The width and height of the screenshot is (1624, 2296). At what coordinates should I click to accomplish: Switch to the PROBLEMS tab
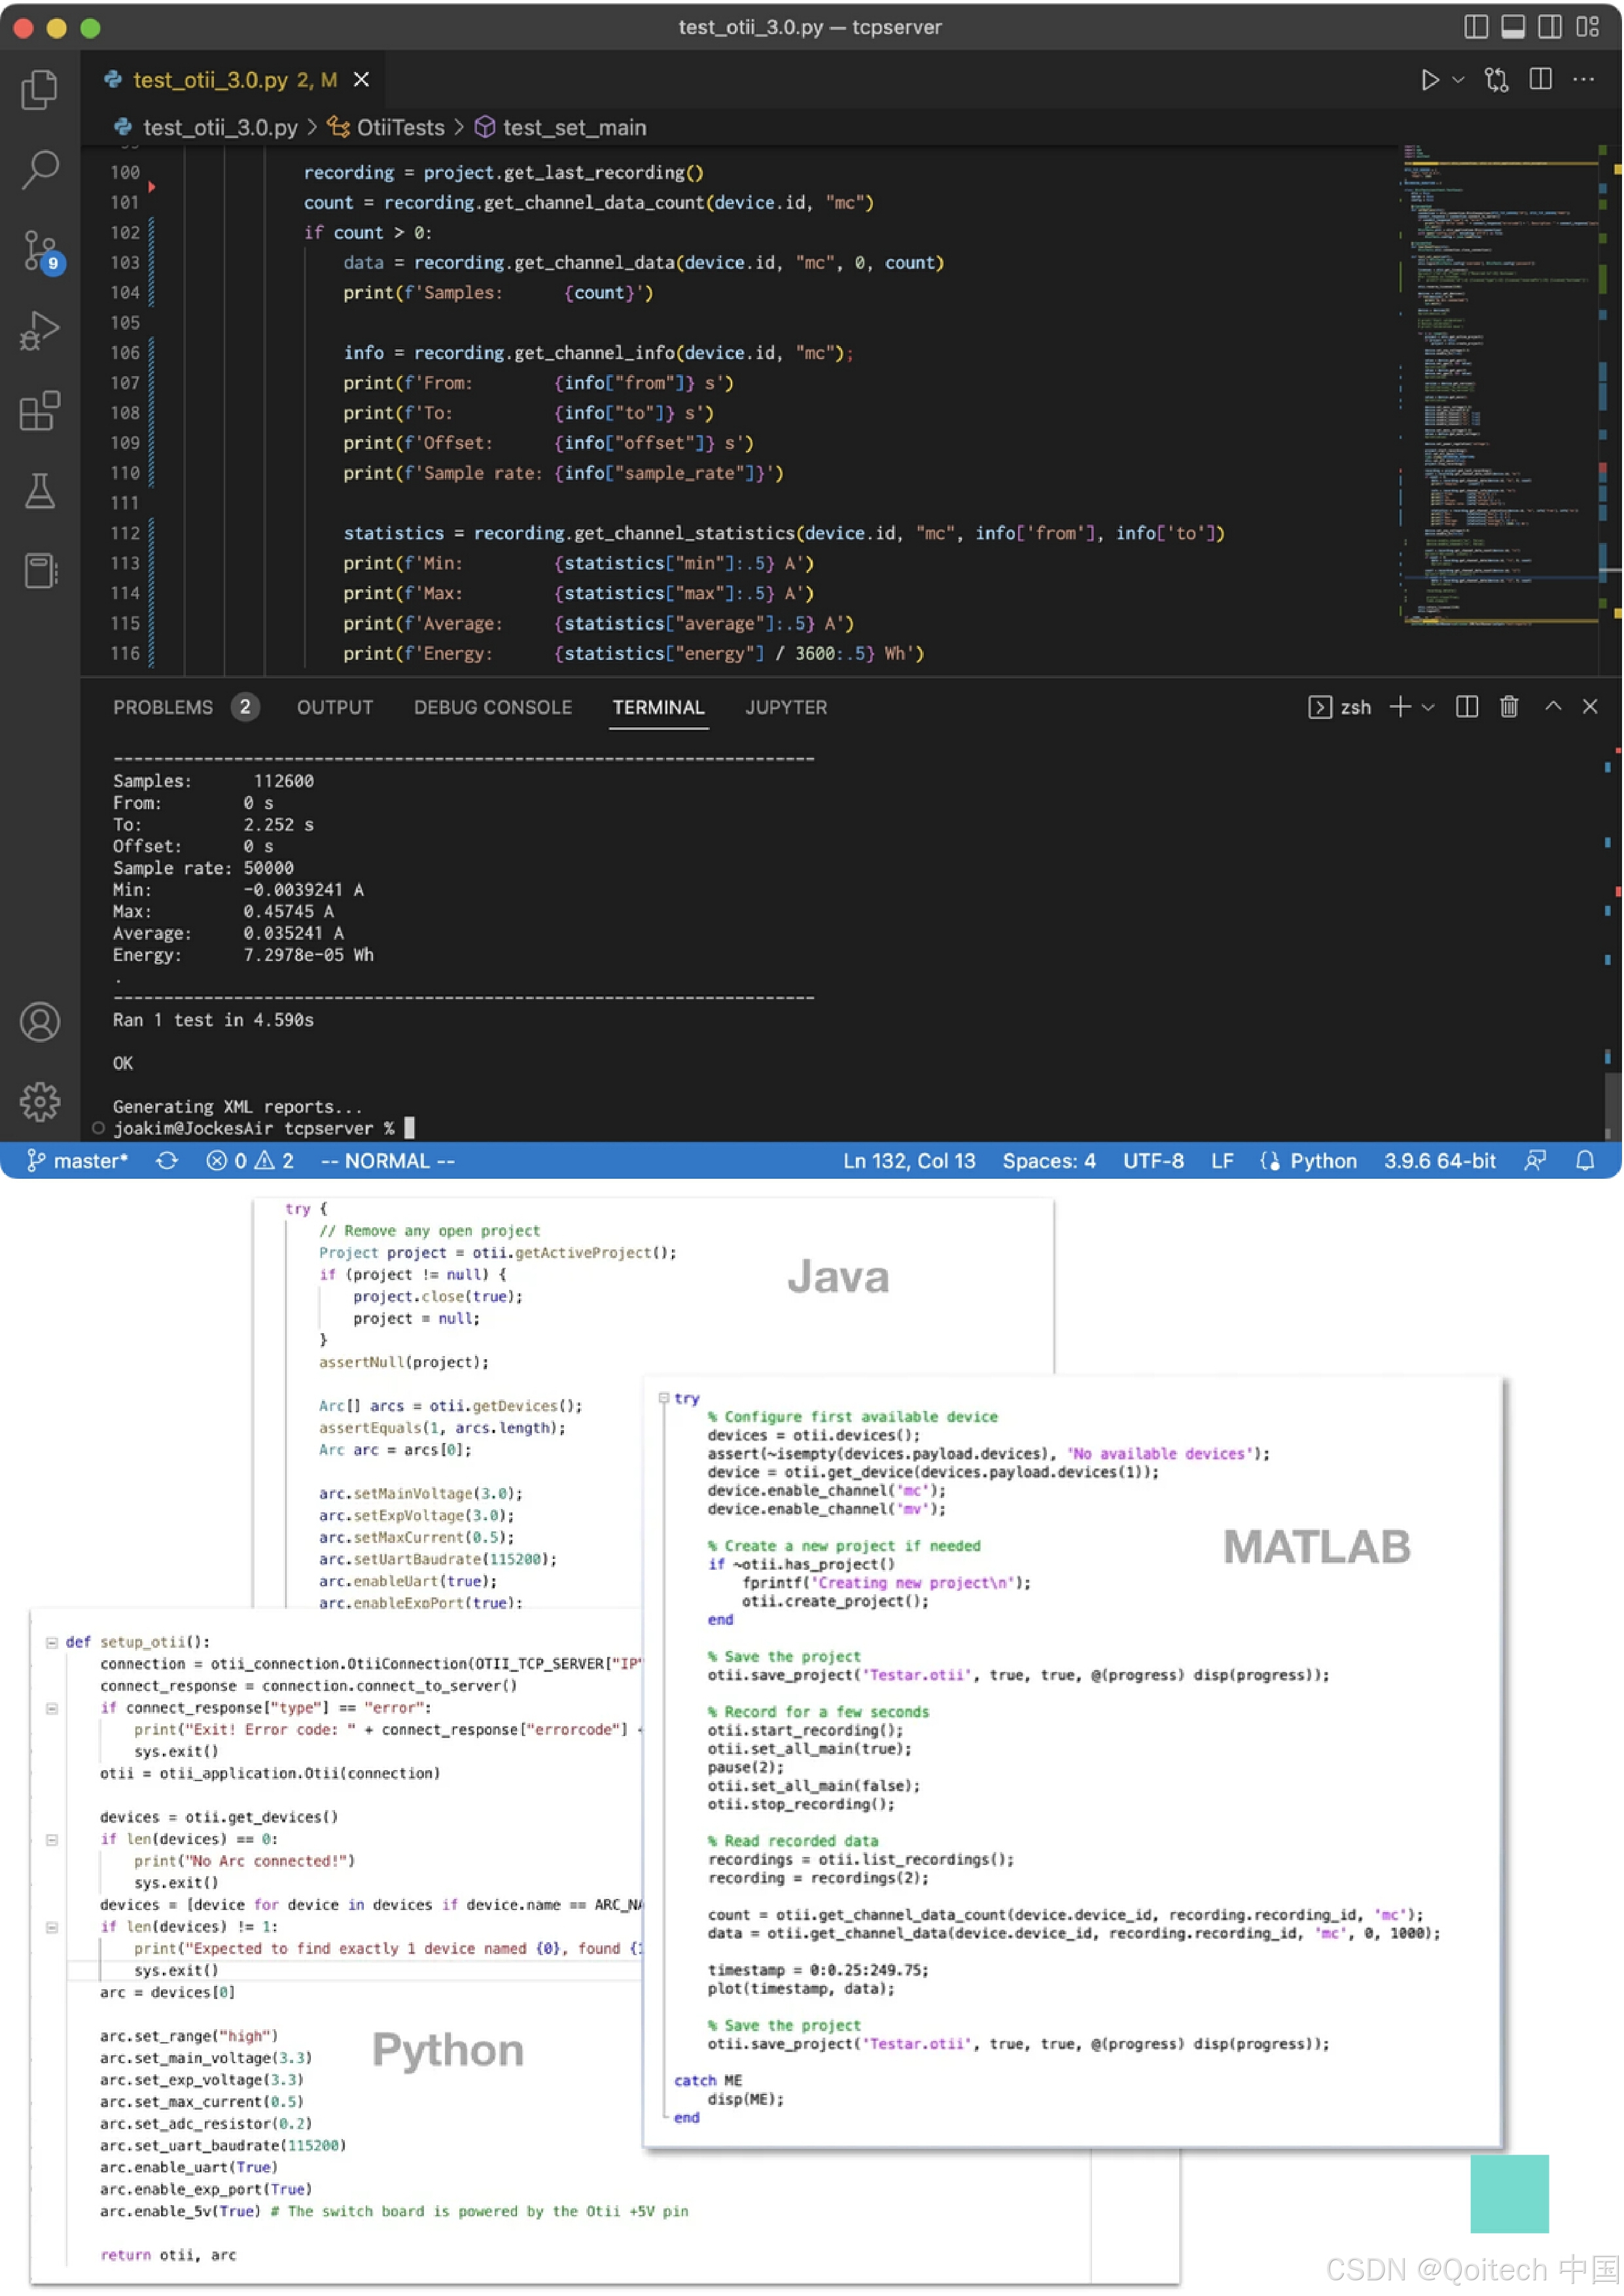163,707
